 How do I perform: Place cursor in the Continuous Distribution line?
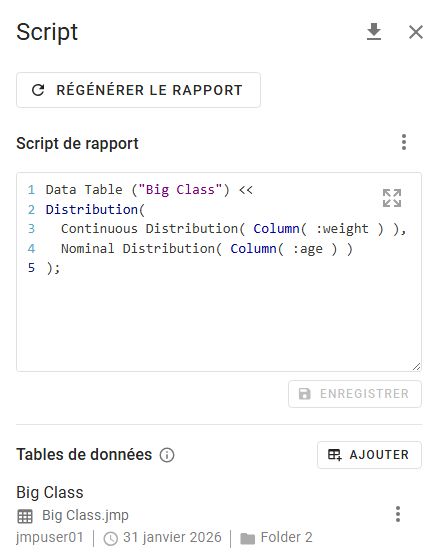(x=234, y=229)
